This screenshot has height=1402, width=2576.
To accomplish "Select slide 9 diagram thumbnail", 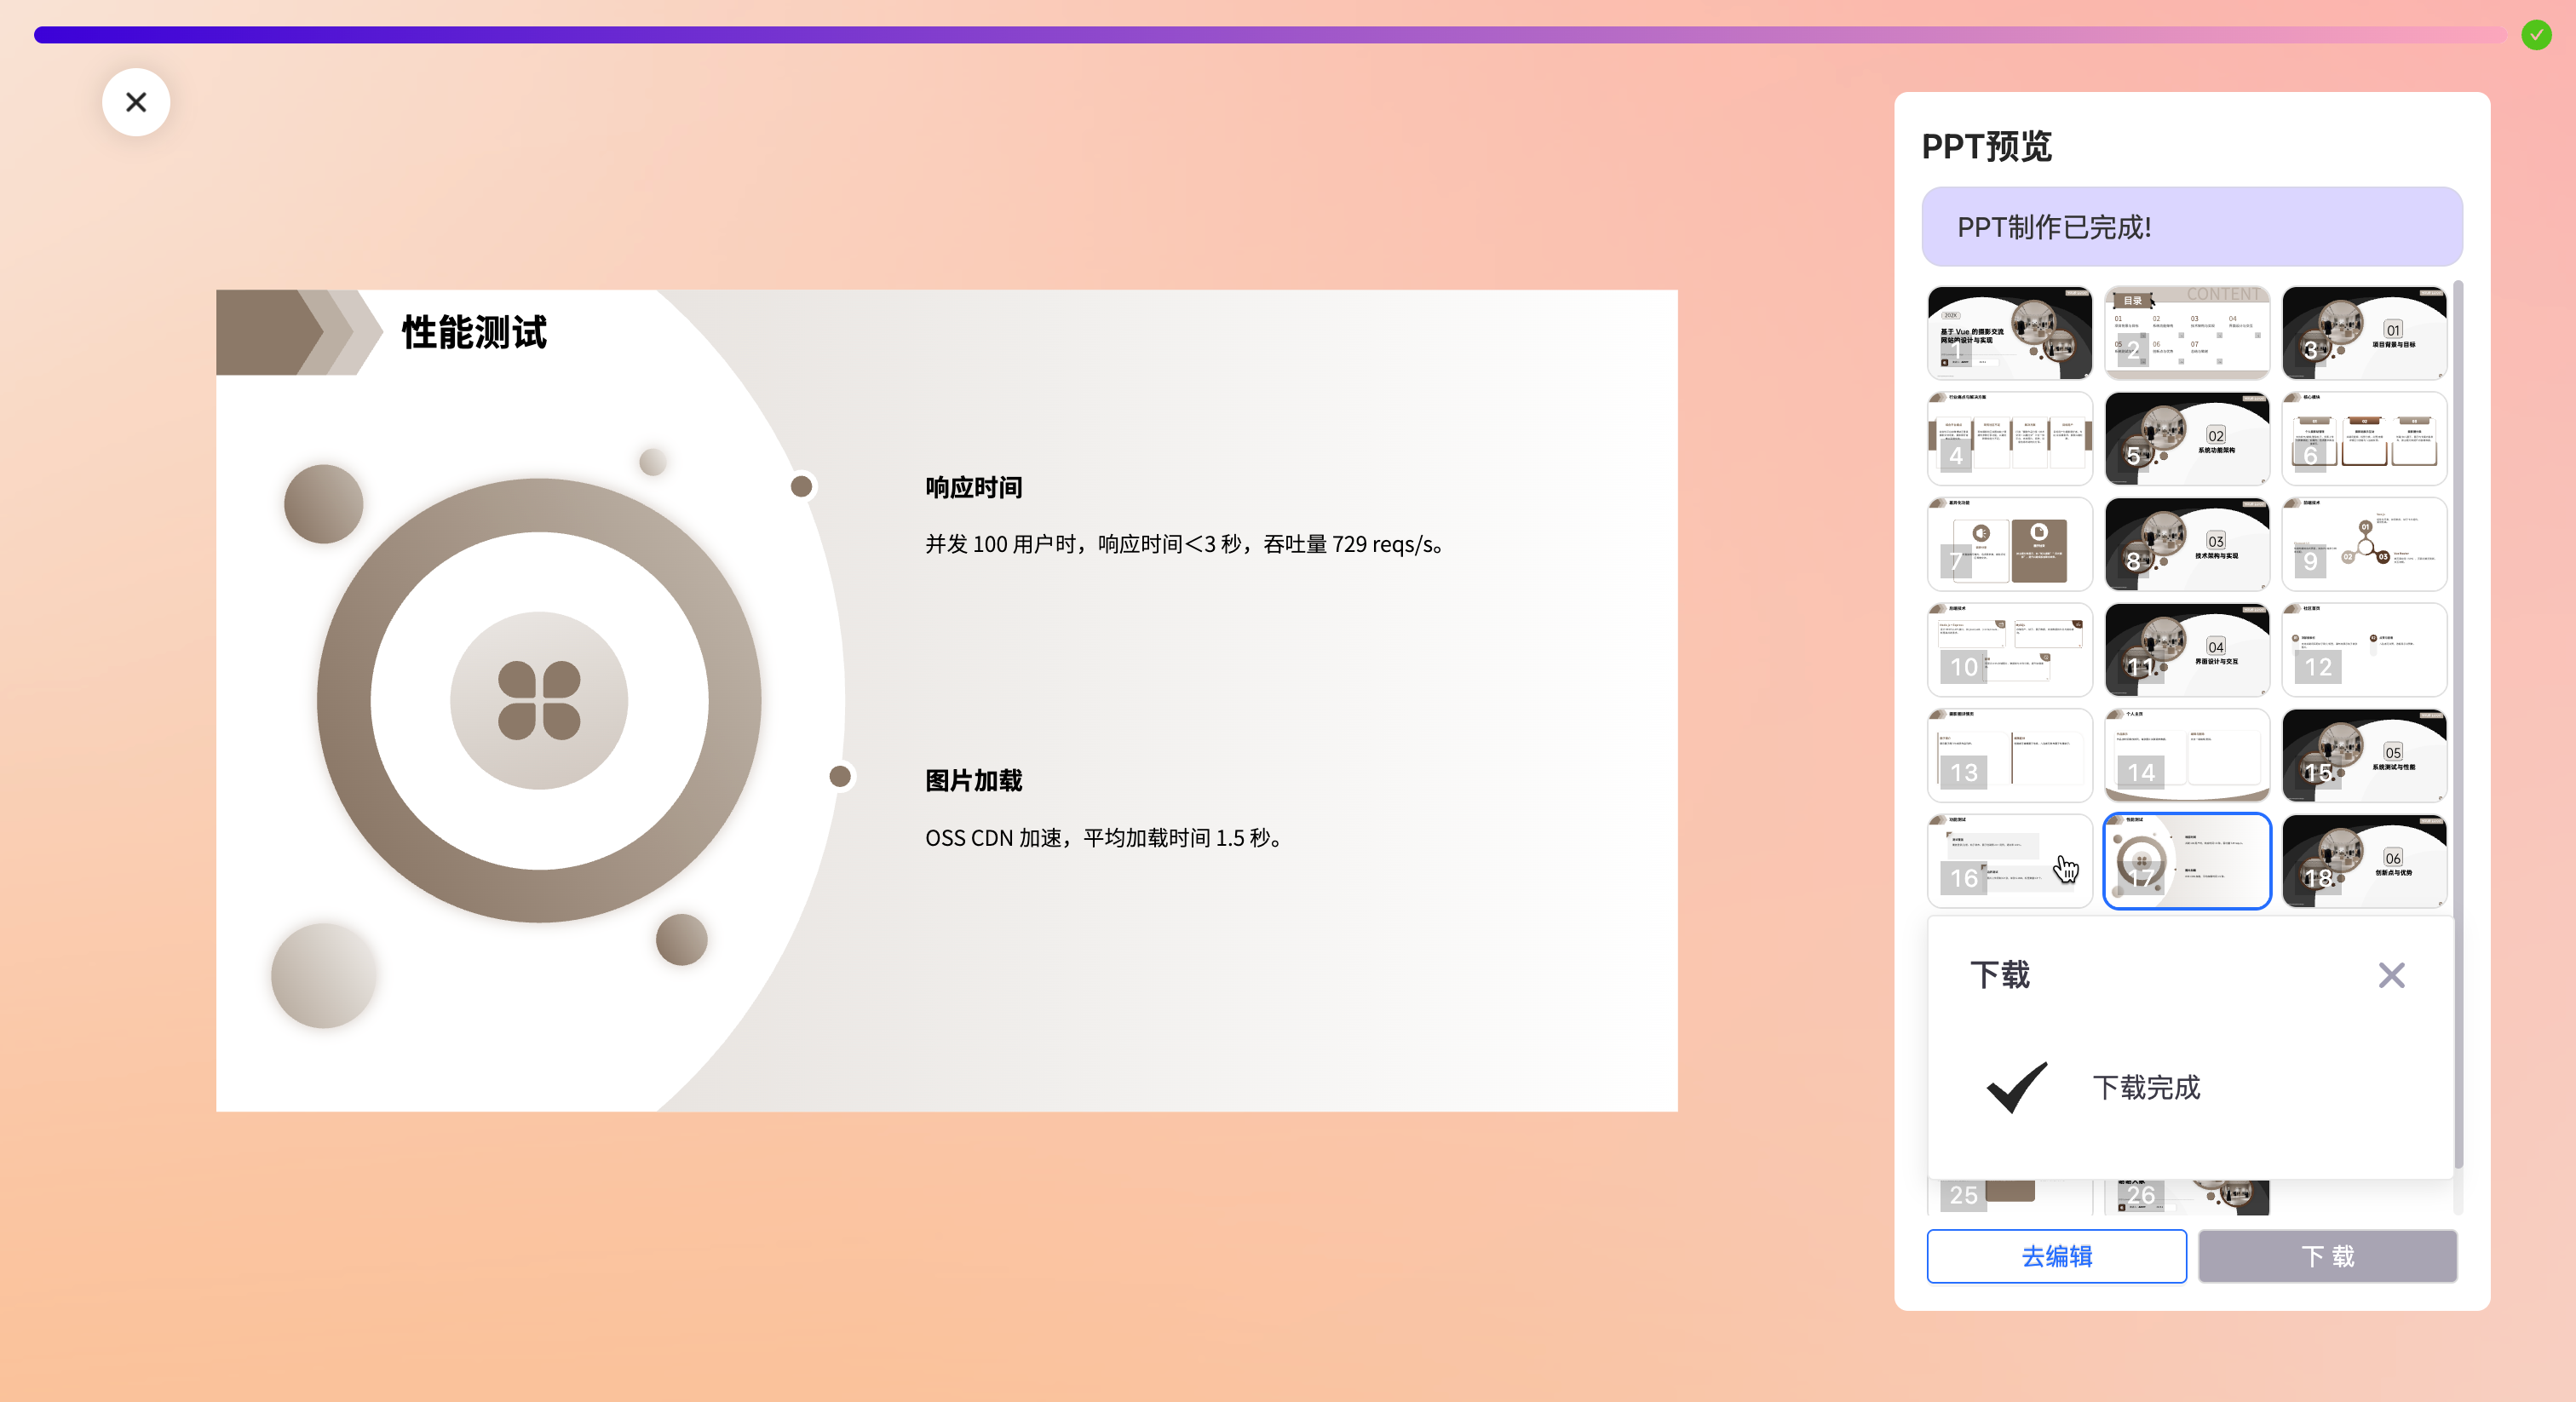I will pyautogui.click(x=2364, y=545).
